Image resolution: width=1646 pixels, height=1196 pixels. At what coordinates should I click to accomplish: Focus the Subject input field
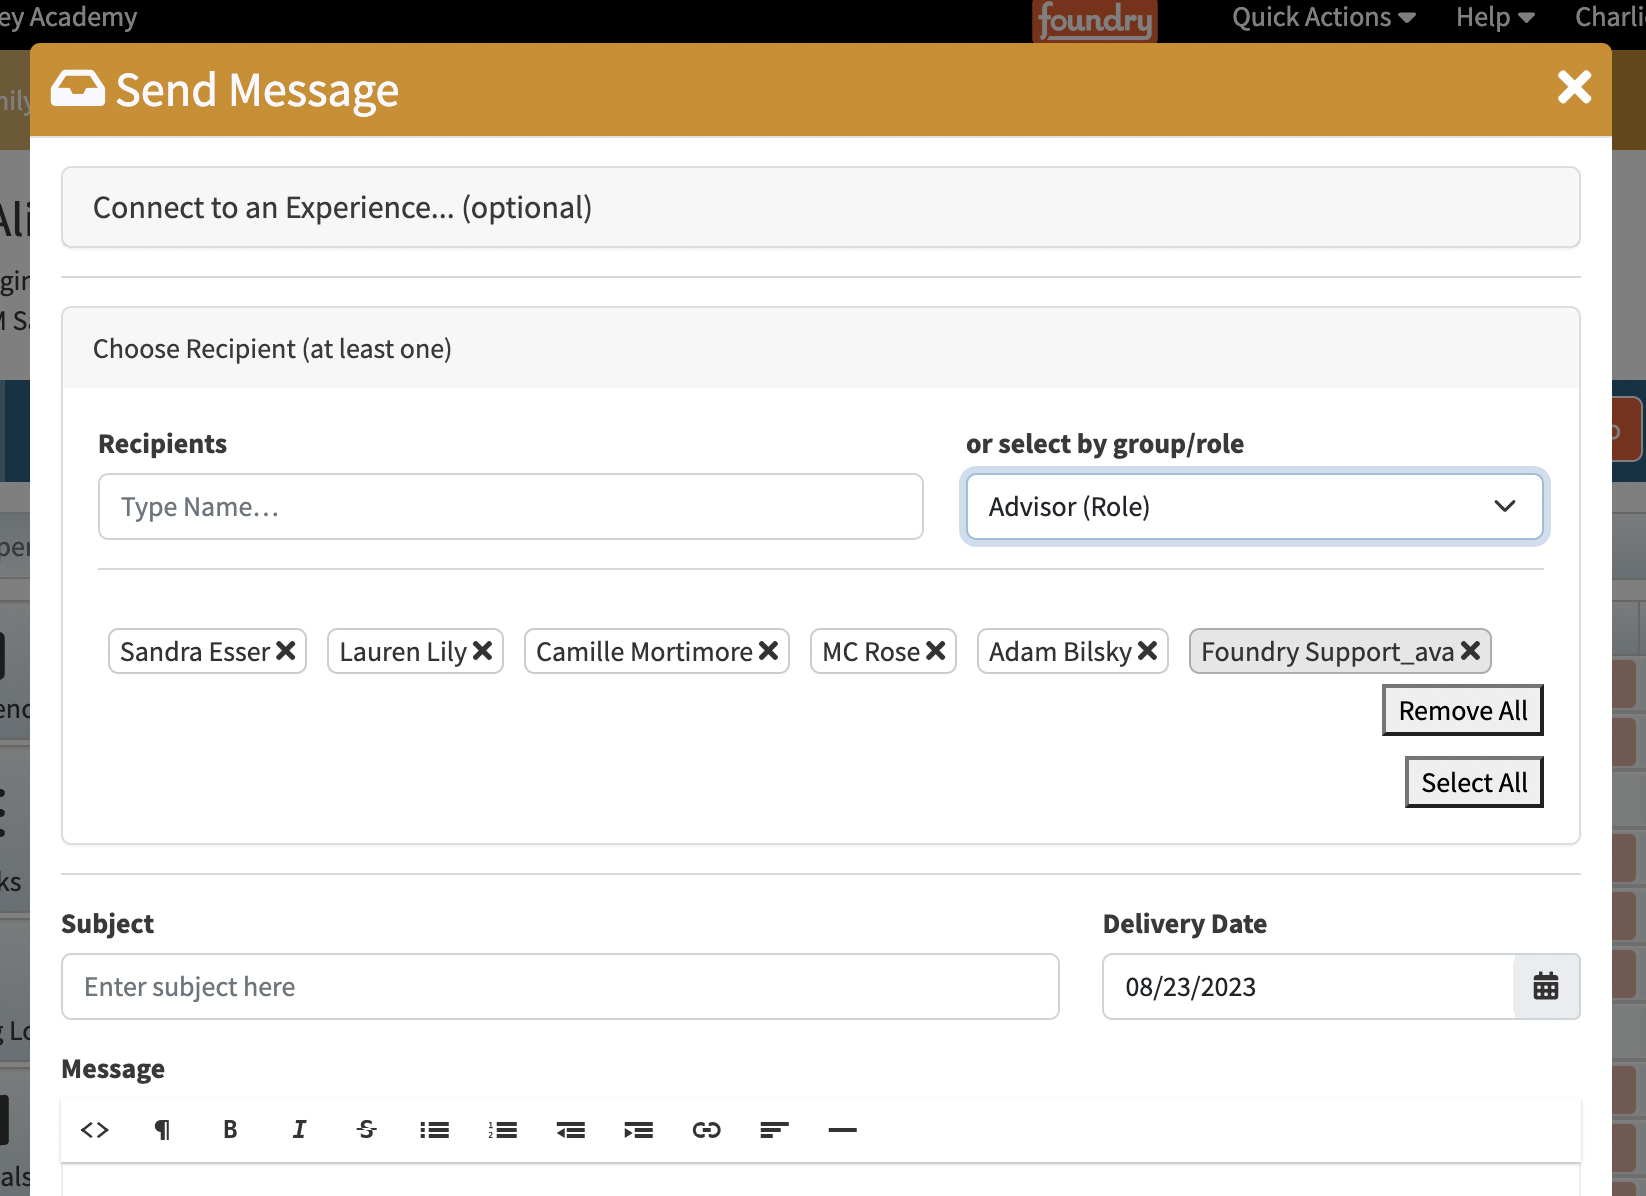point(560,987)
